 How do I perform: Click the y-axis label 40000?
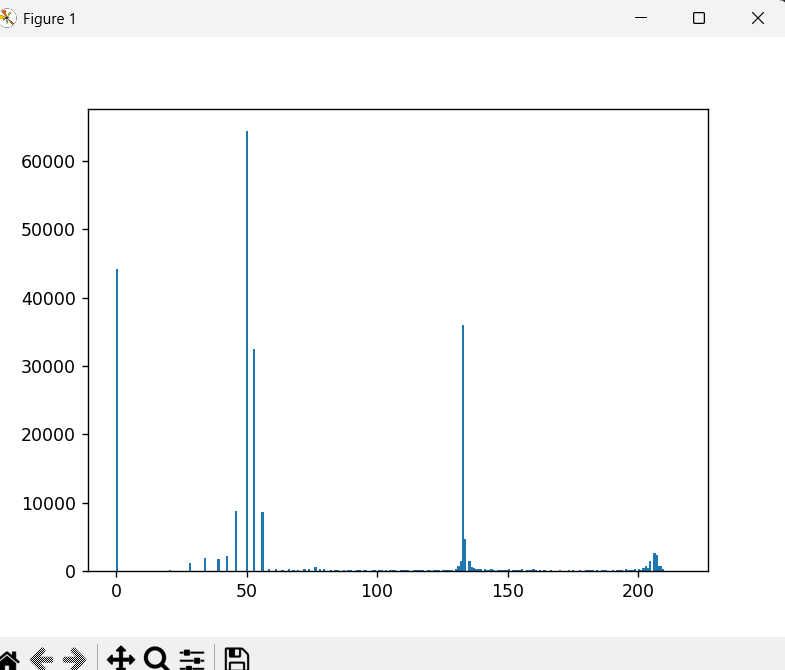48,298
